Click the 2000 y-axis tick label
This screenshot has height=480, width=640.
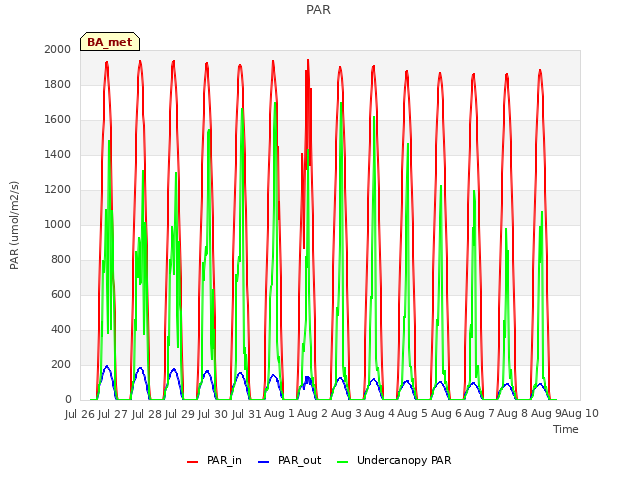point(58,49)
